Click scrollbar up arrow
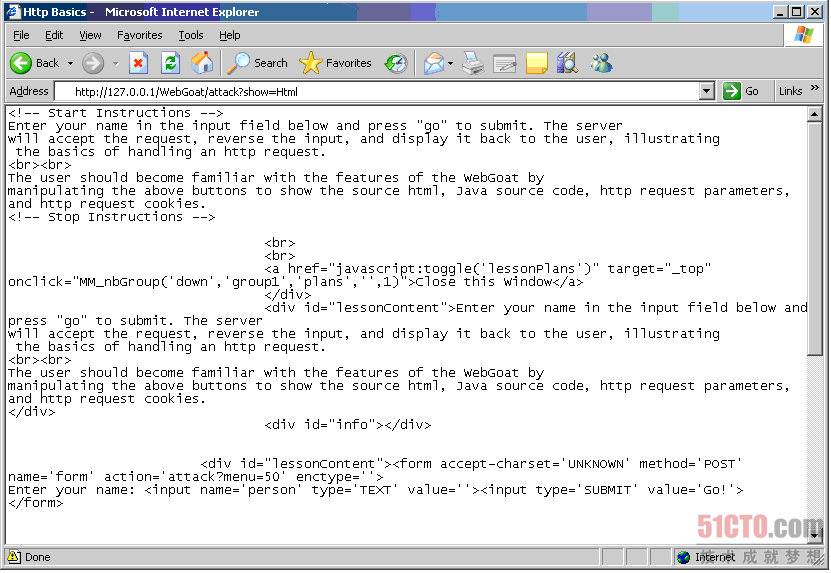Viewport: 831px width, 573px height. click(814, 113)
